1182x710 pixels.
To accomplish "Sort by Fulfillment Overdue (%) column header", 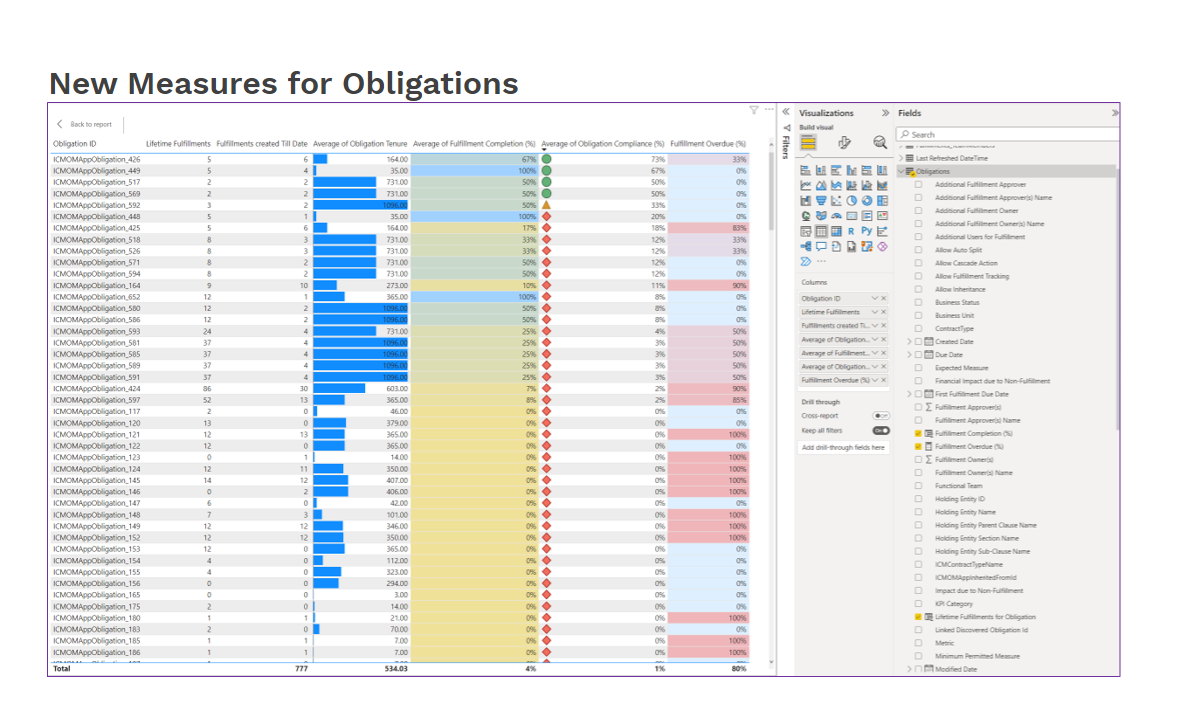I will [x=708, y=144].
